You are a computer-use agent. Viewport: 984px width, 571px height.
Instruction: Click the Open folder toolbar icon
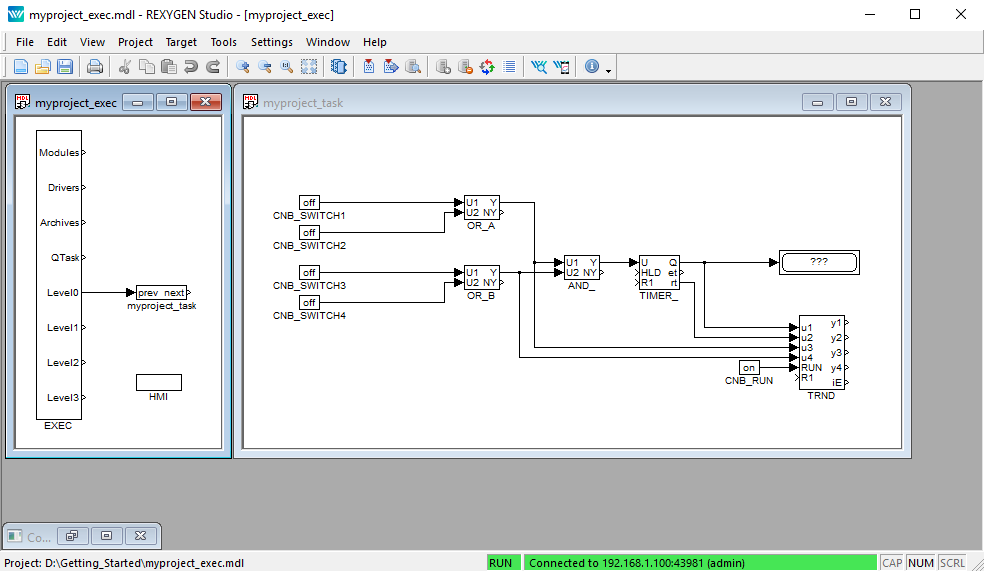click(x=43, y=67)
